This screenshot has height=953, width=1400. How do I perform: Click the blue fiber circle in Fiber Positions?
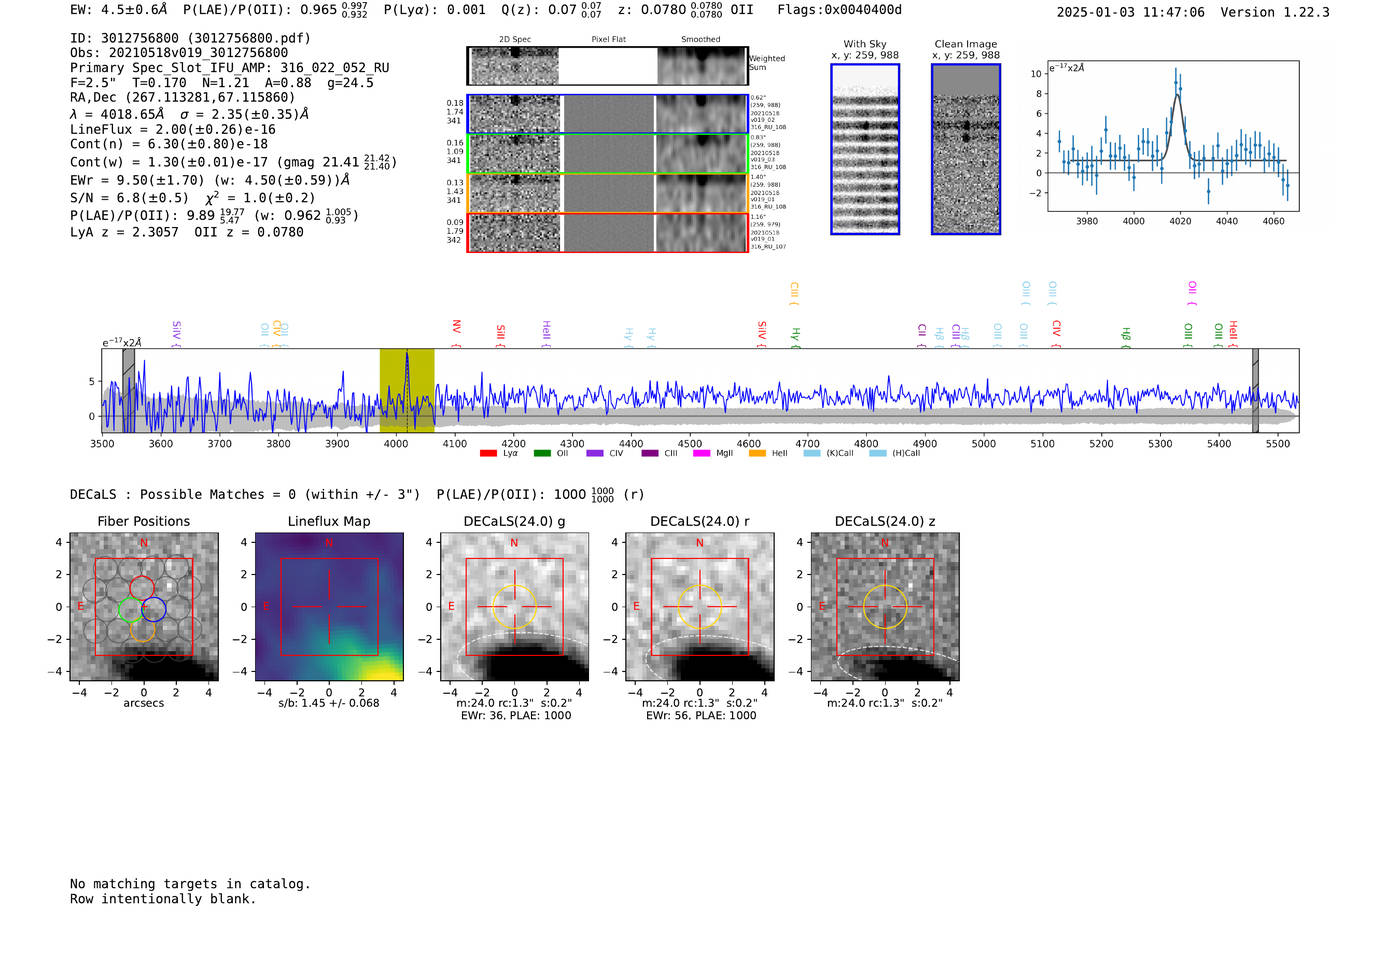click(153, 608)
